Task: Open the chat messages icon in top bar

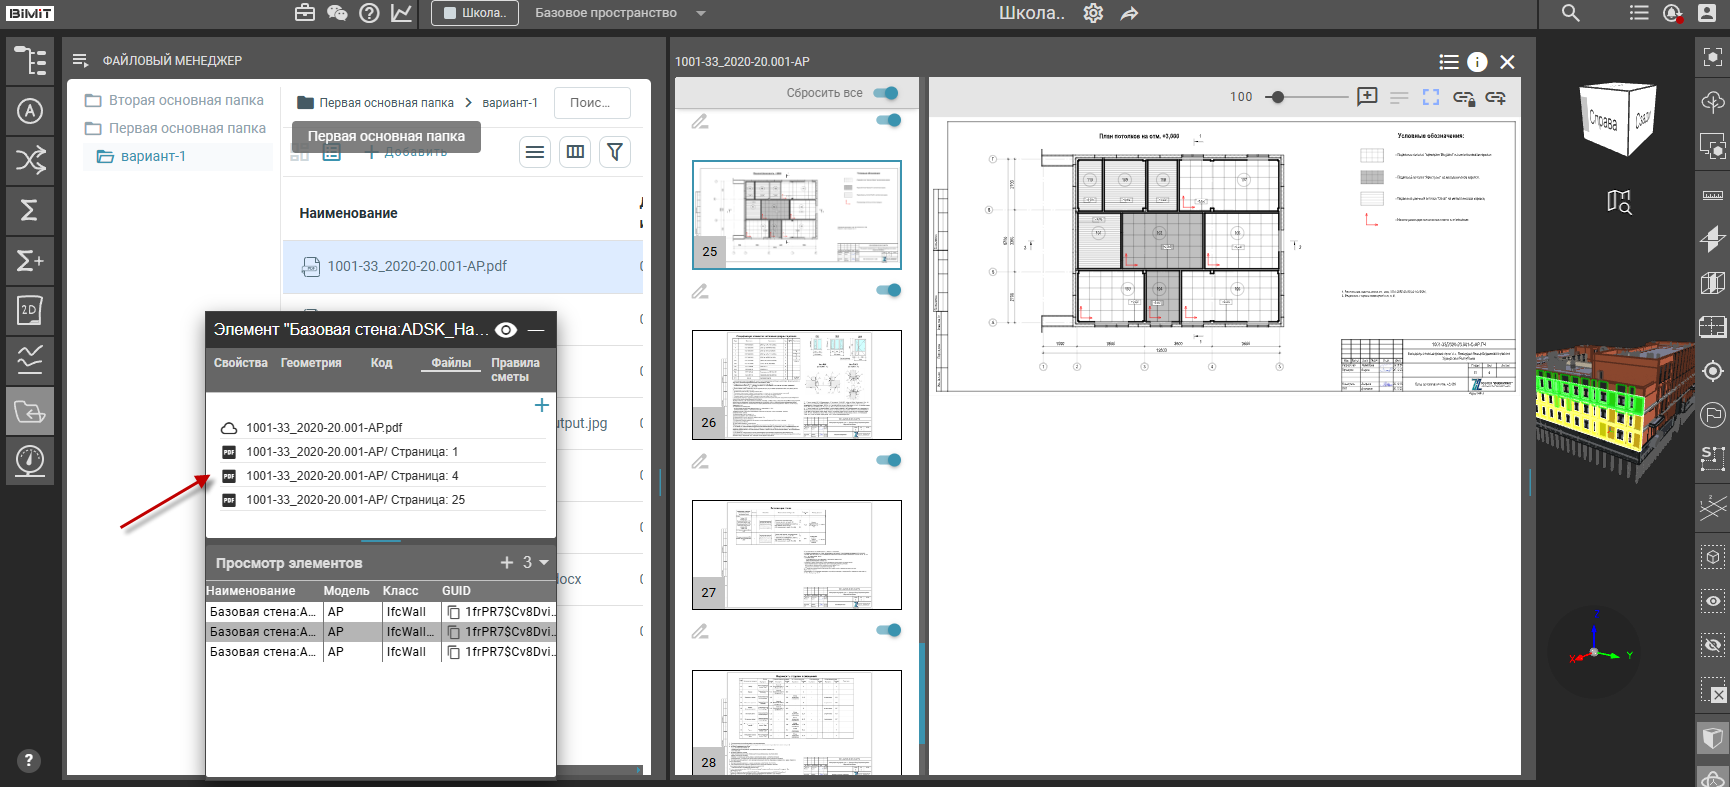Action: tap(337, 13)
